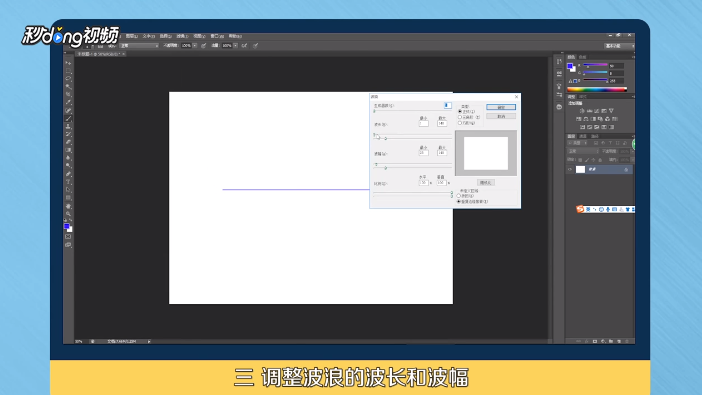Screen dimensions: 702x395
Task: Open the status bar info arrow
Action: (x=149, y=342)
